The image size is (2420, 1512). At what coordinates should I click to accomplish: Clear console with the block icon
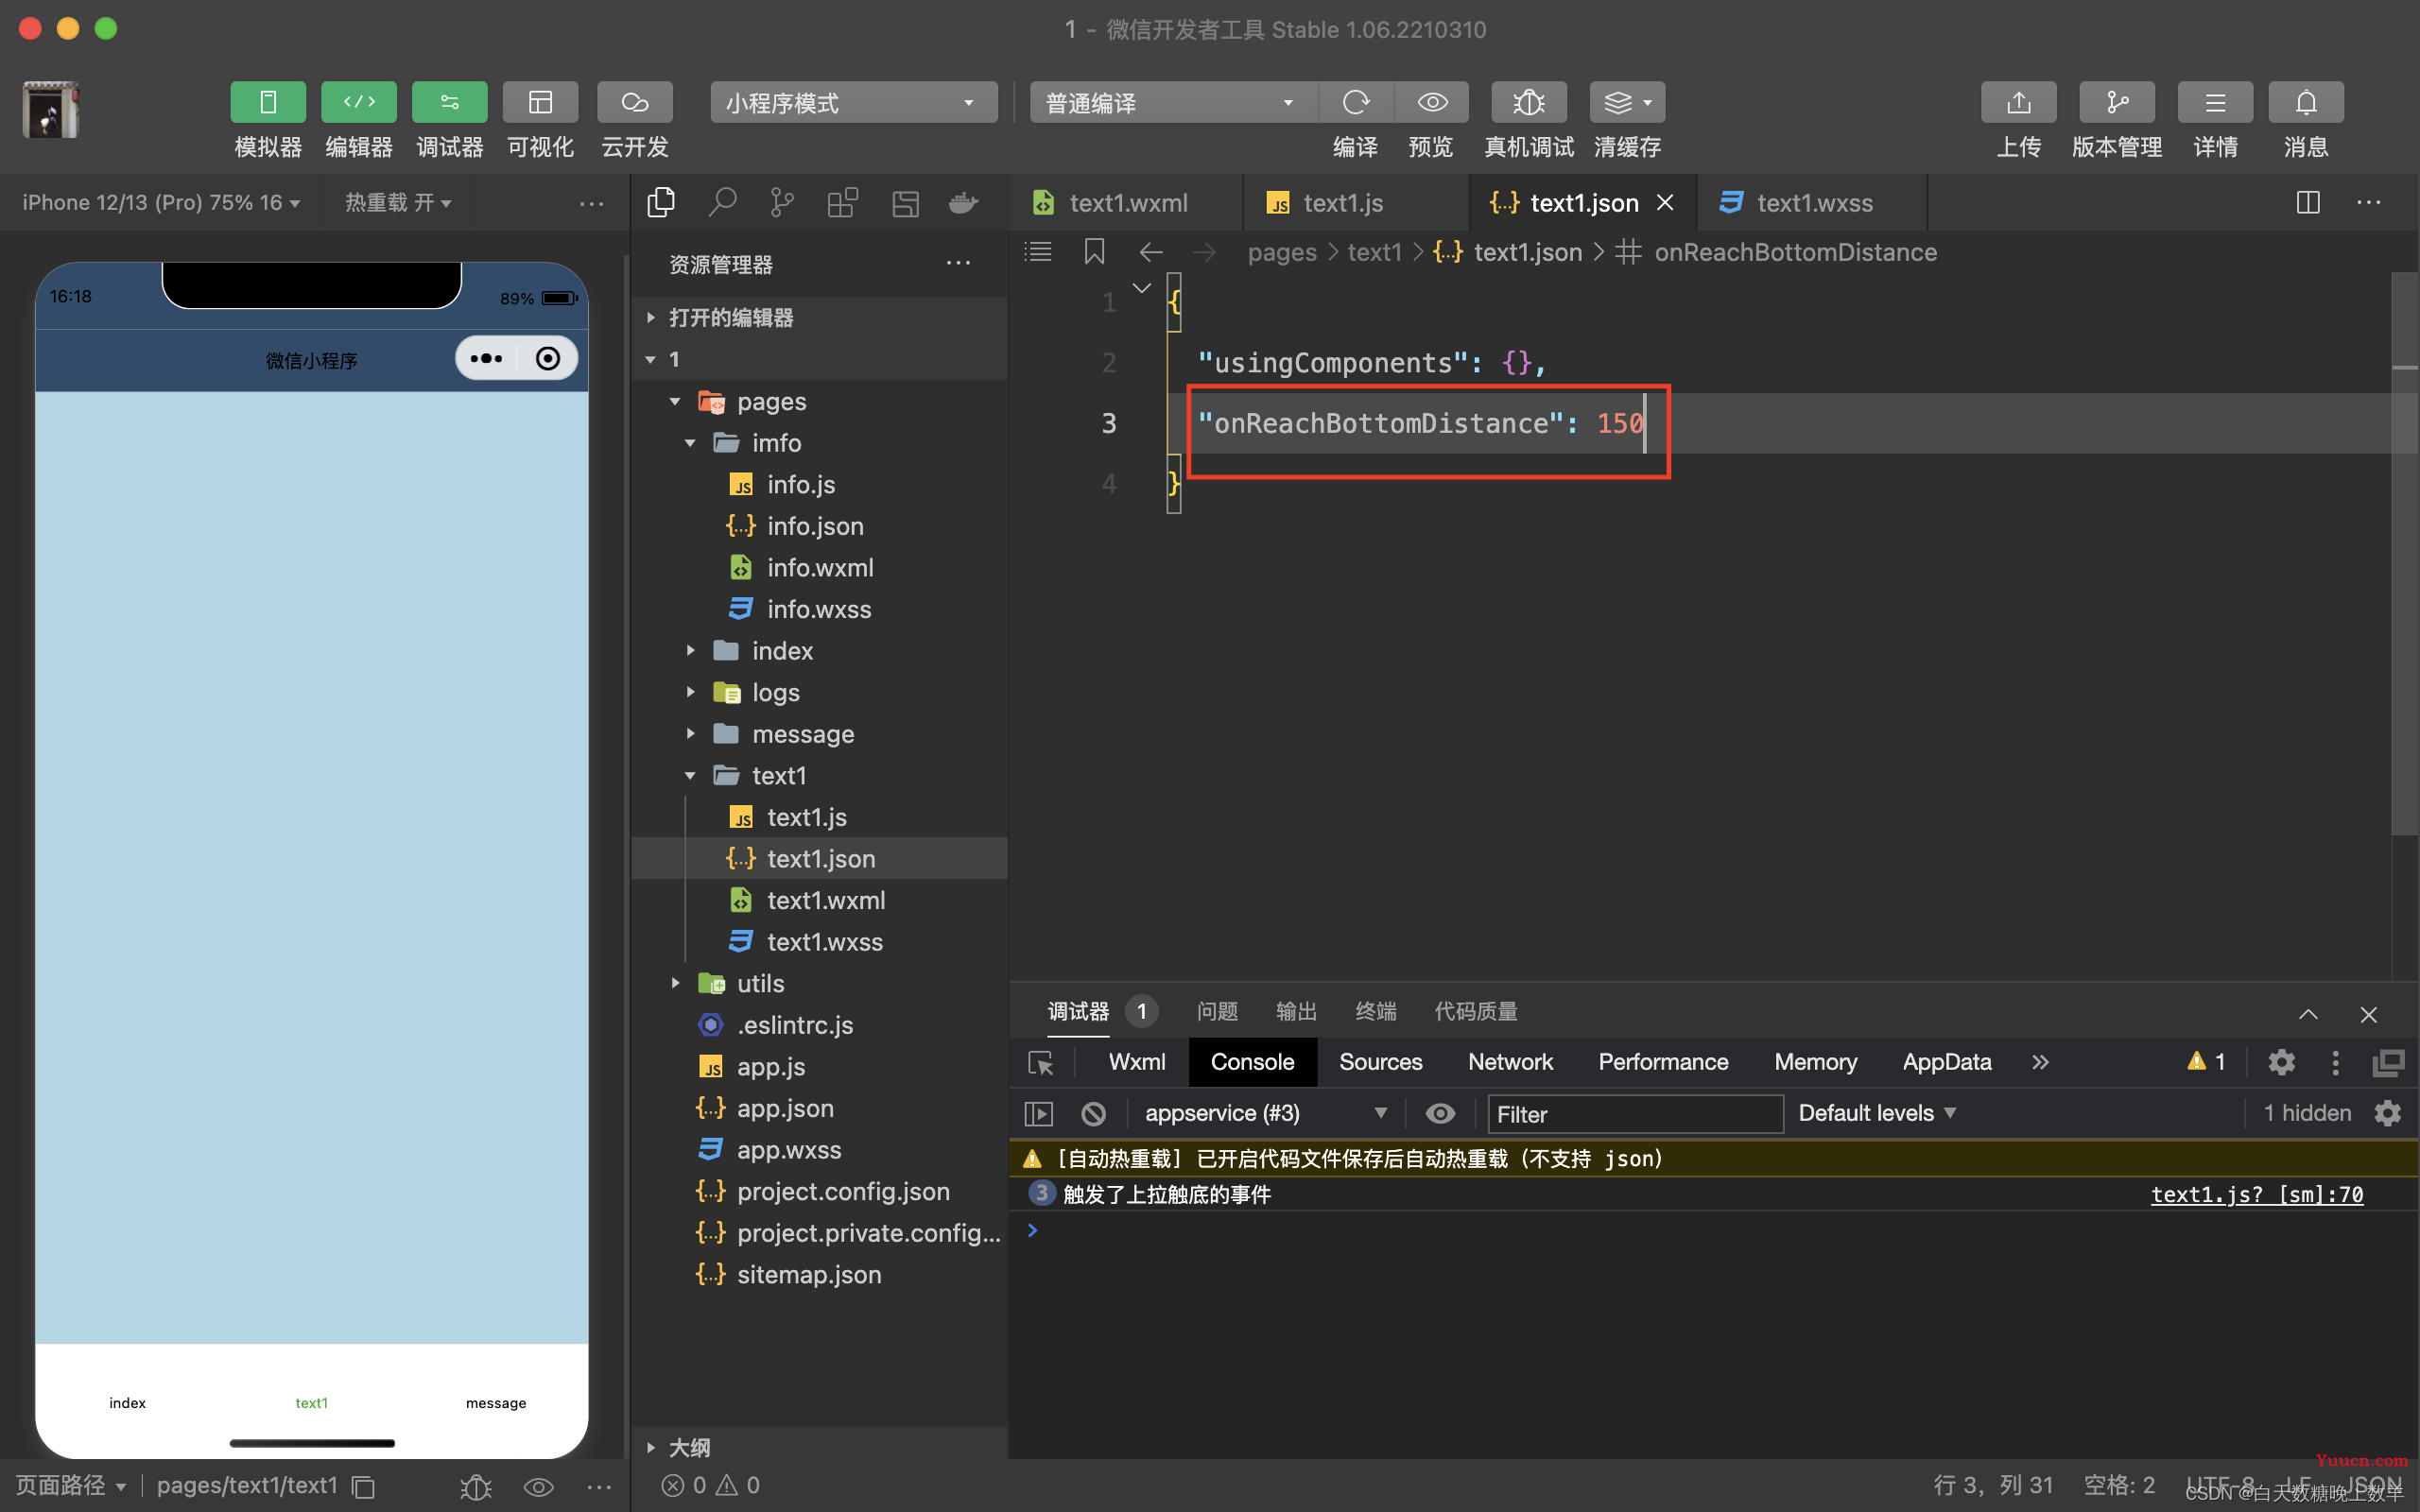coord(1094,1114)
